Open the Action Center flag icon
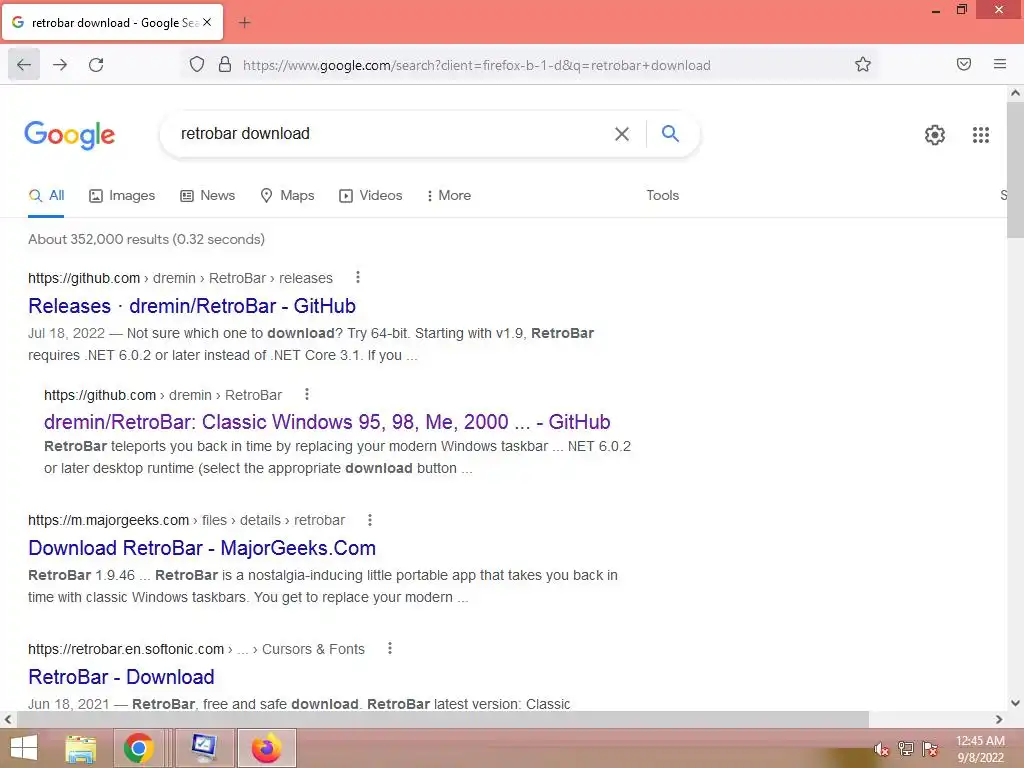1024x768 pixels. pos(930,749)
